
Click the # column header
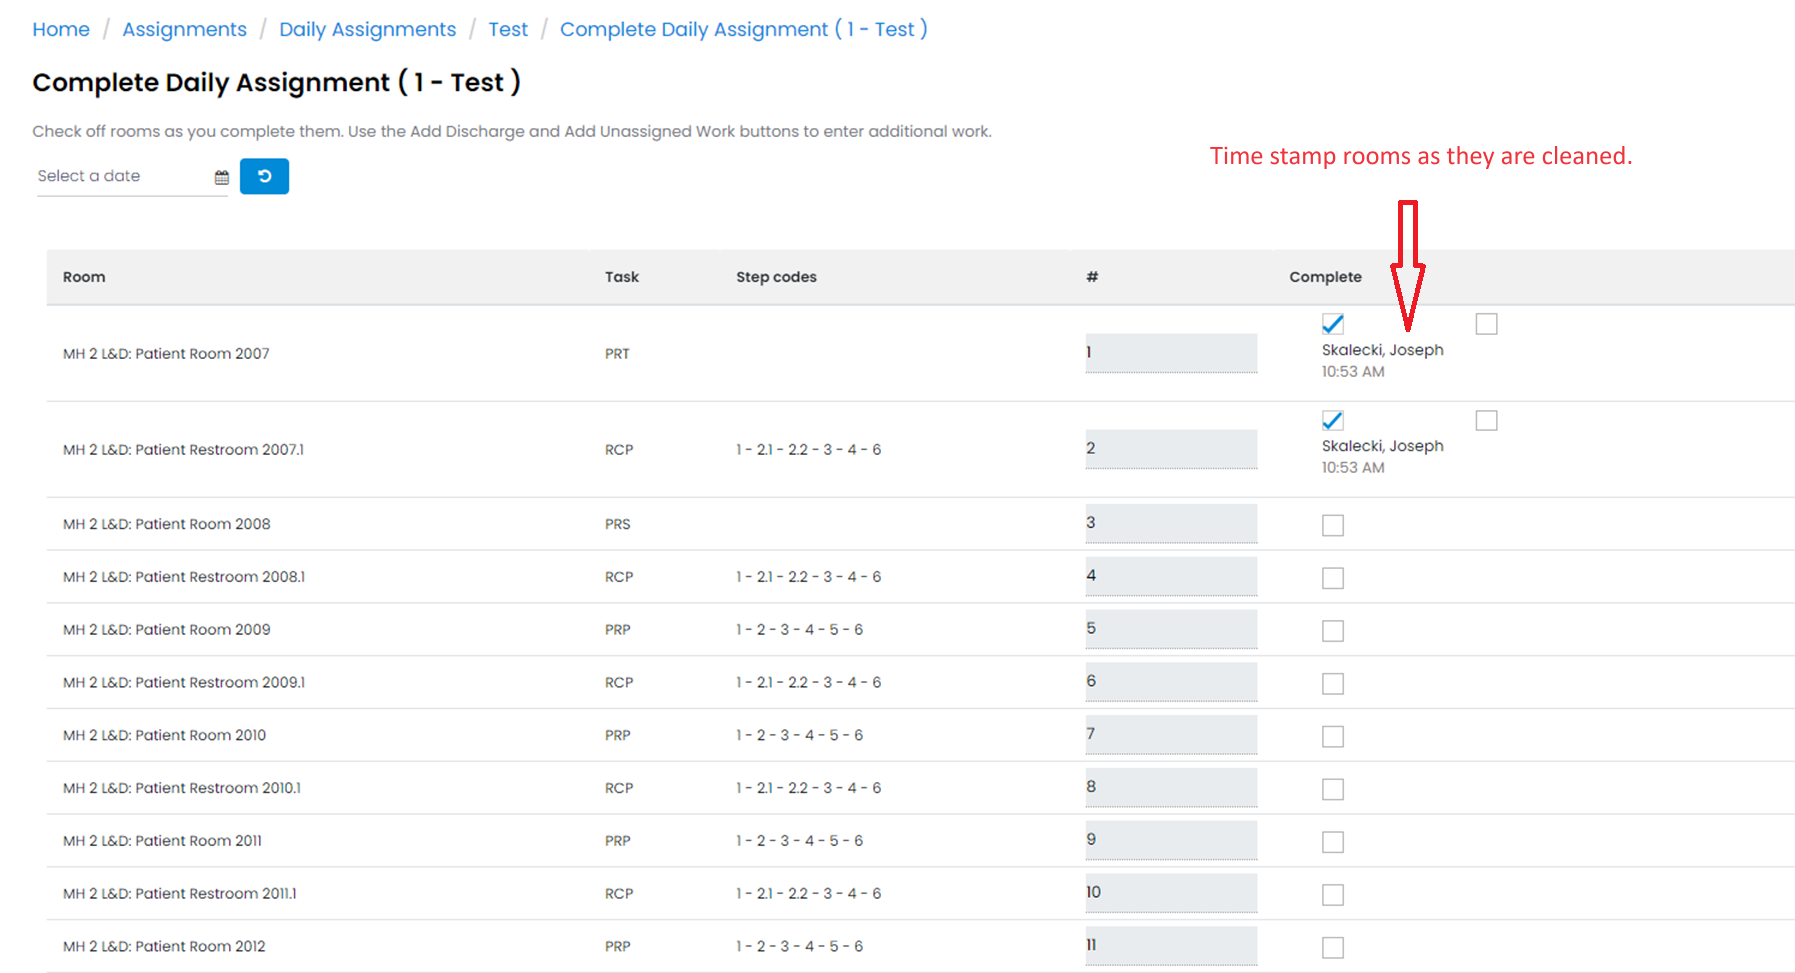pyautogui.click(x=1092, y=277)
